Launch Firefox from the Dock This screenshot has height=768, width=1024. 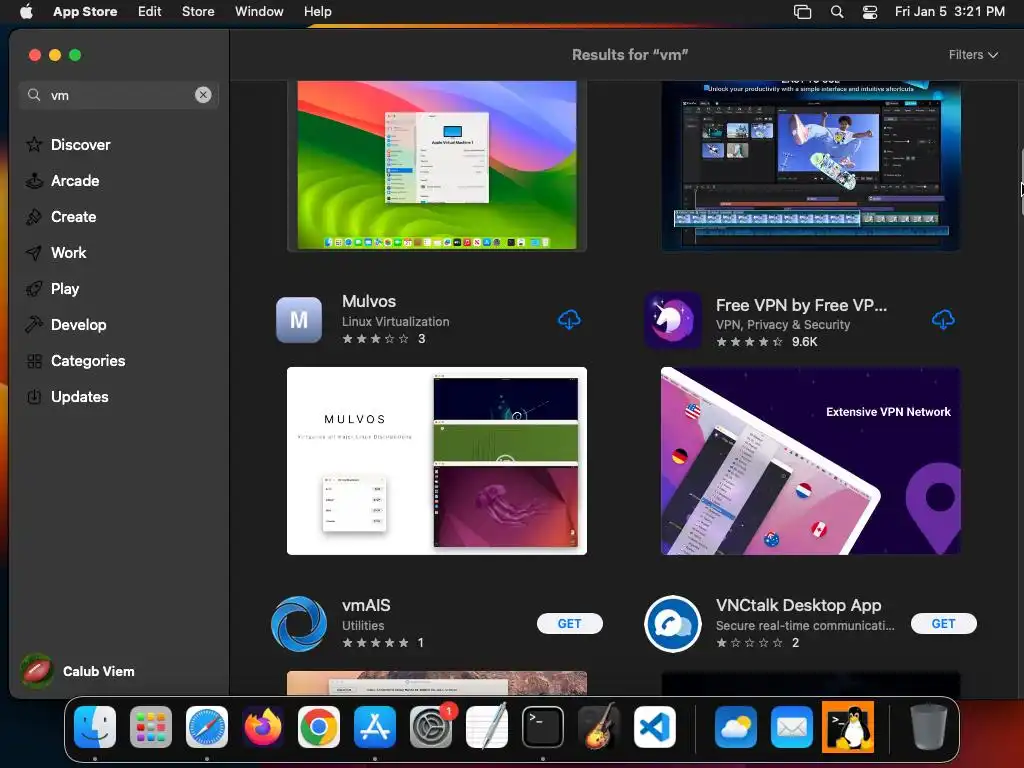pyautogui.click(x=263, y=727)
